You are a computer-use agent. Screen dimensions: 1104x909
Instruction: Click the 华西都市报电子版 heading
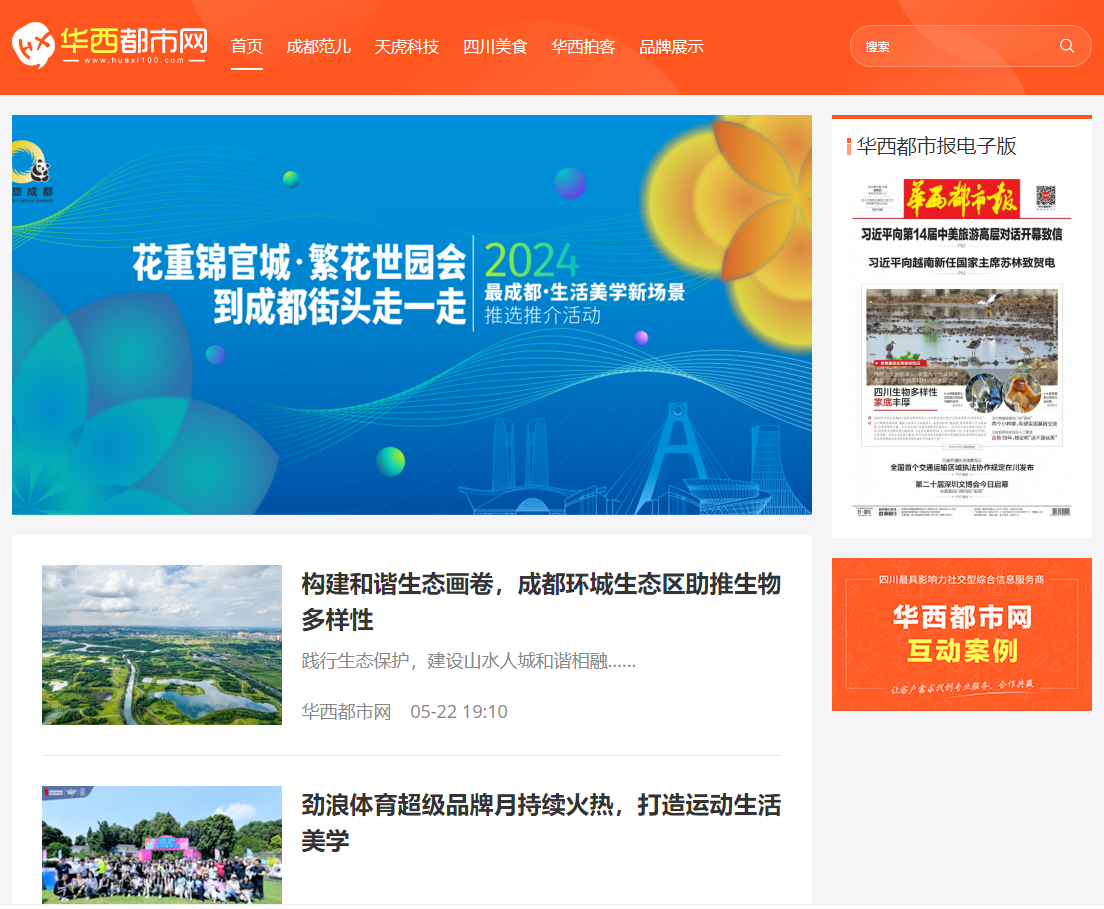pyautogui.click(x=936, y=146)
